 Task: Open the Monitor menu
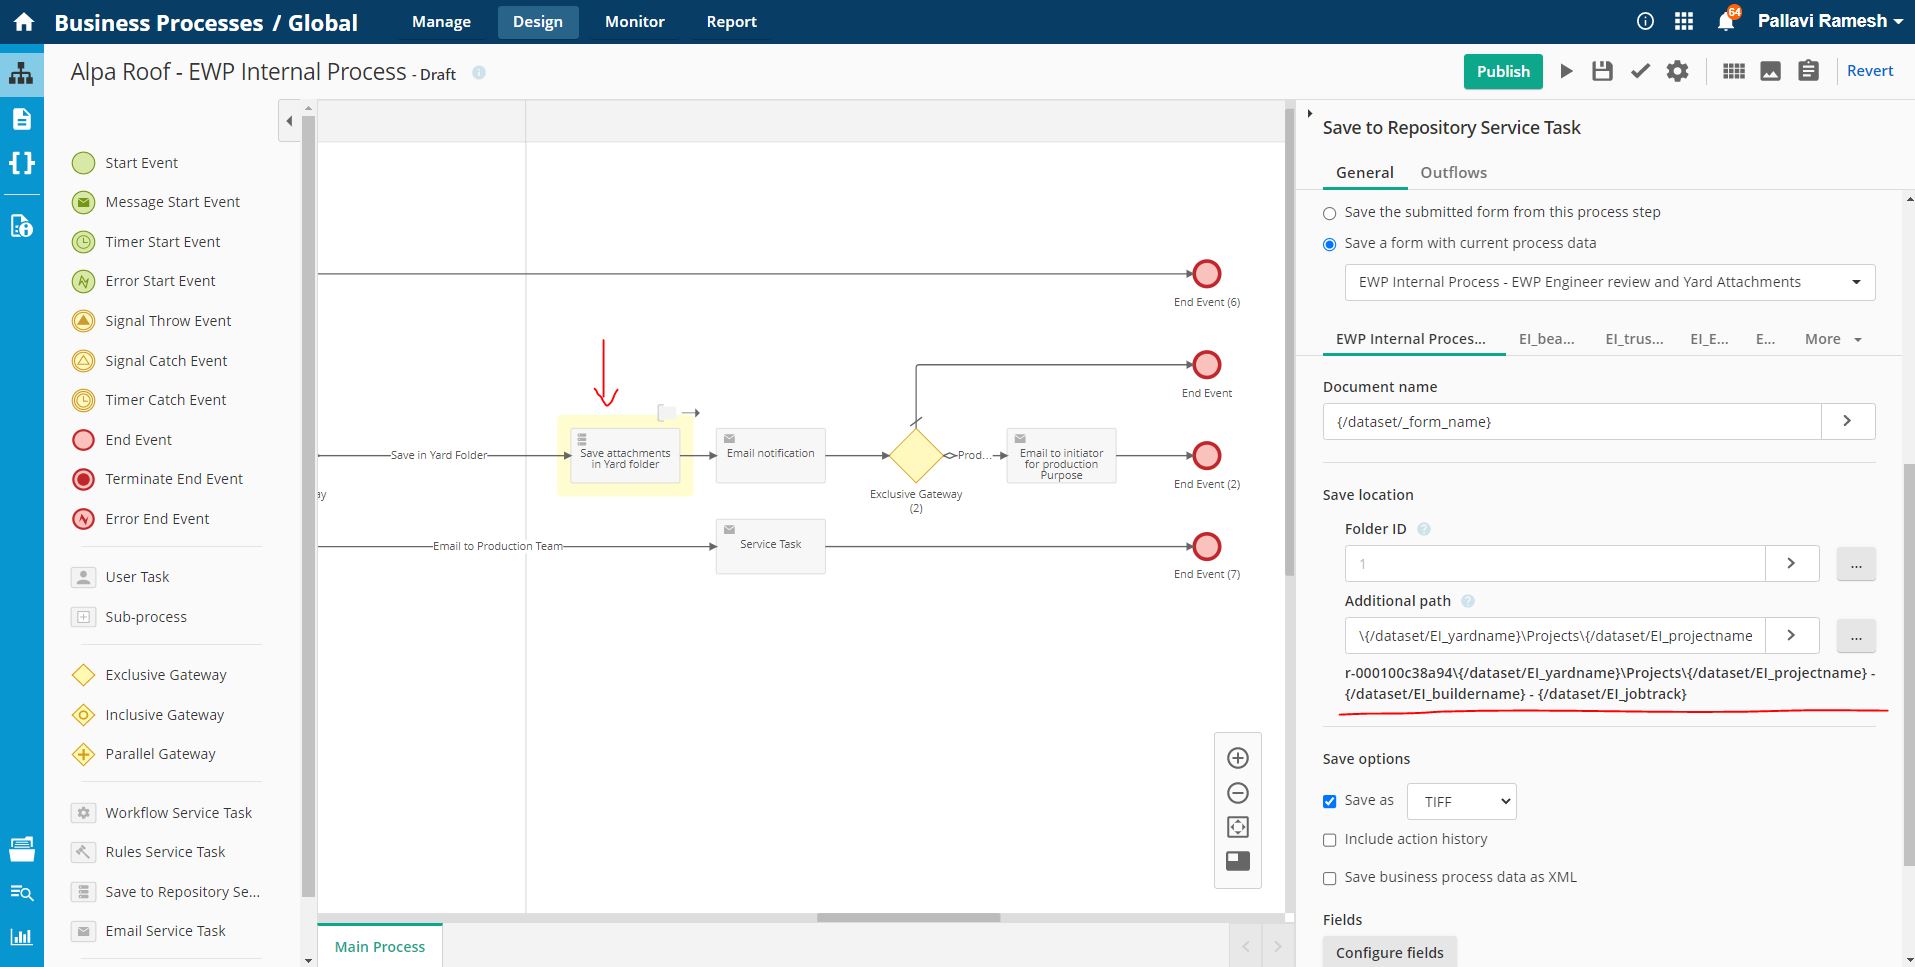634,21
